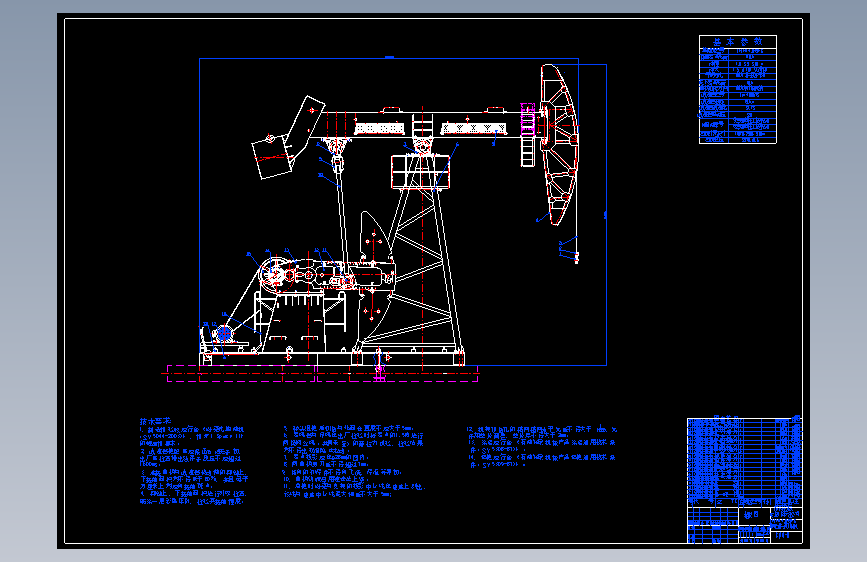The width and height of the screenshot is (867, 562).
Task: Click the magenta dashed foundation outline
Action: [x=322, y=373]
